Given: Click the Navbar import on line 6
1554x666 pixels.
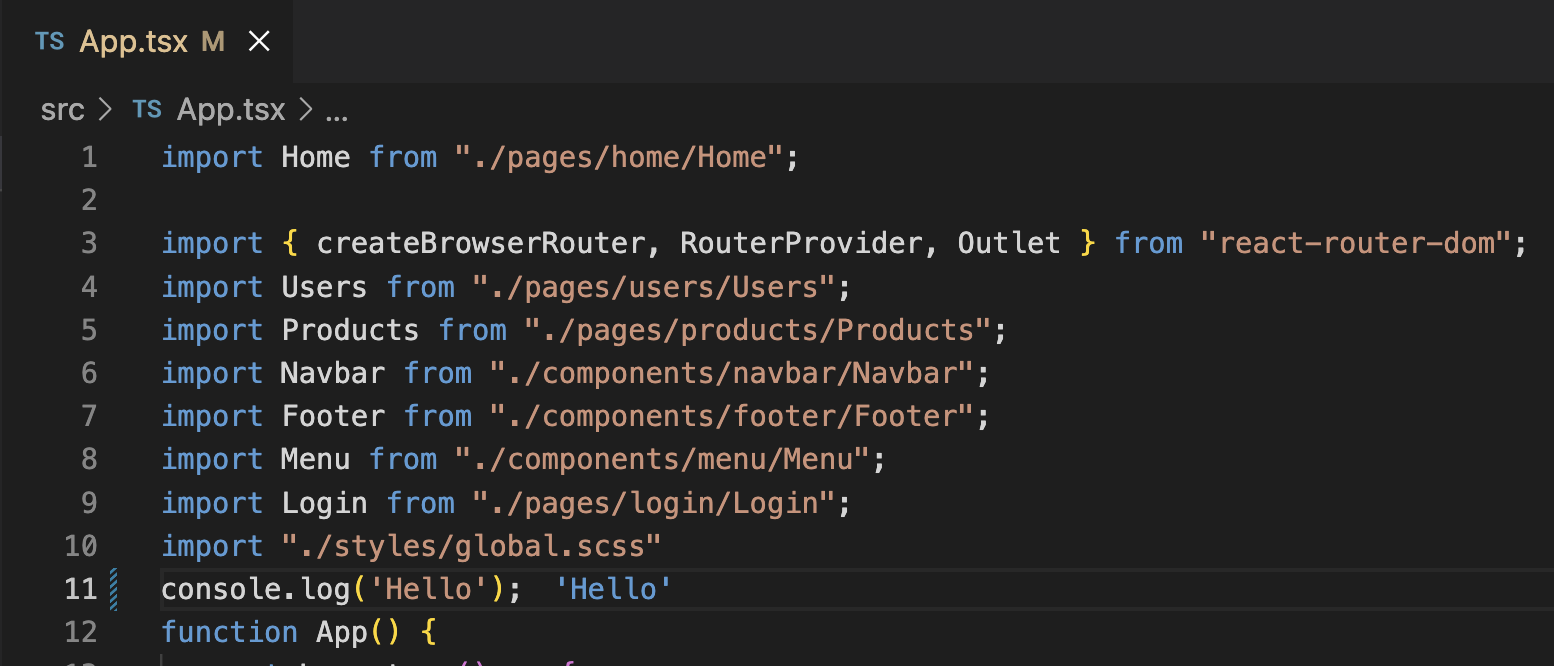Looking at the screenshot, I should point(330,372).
